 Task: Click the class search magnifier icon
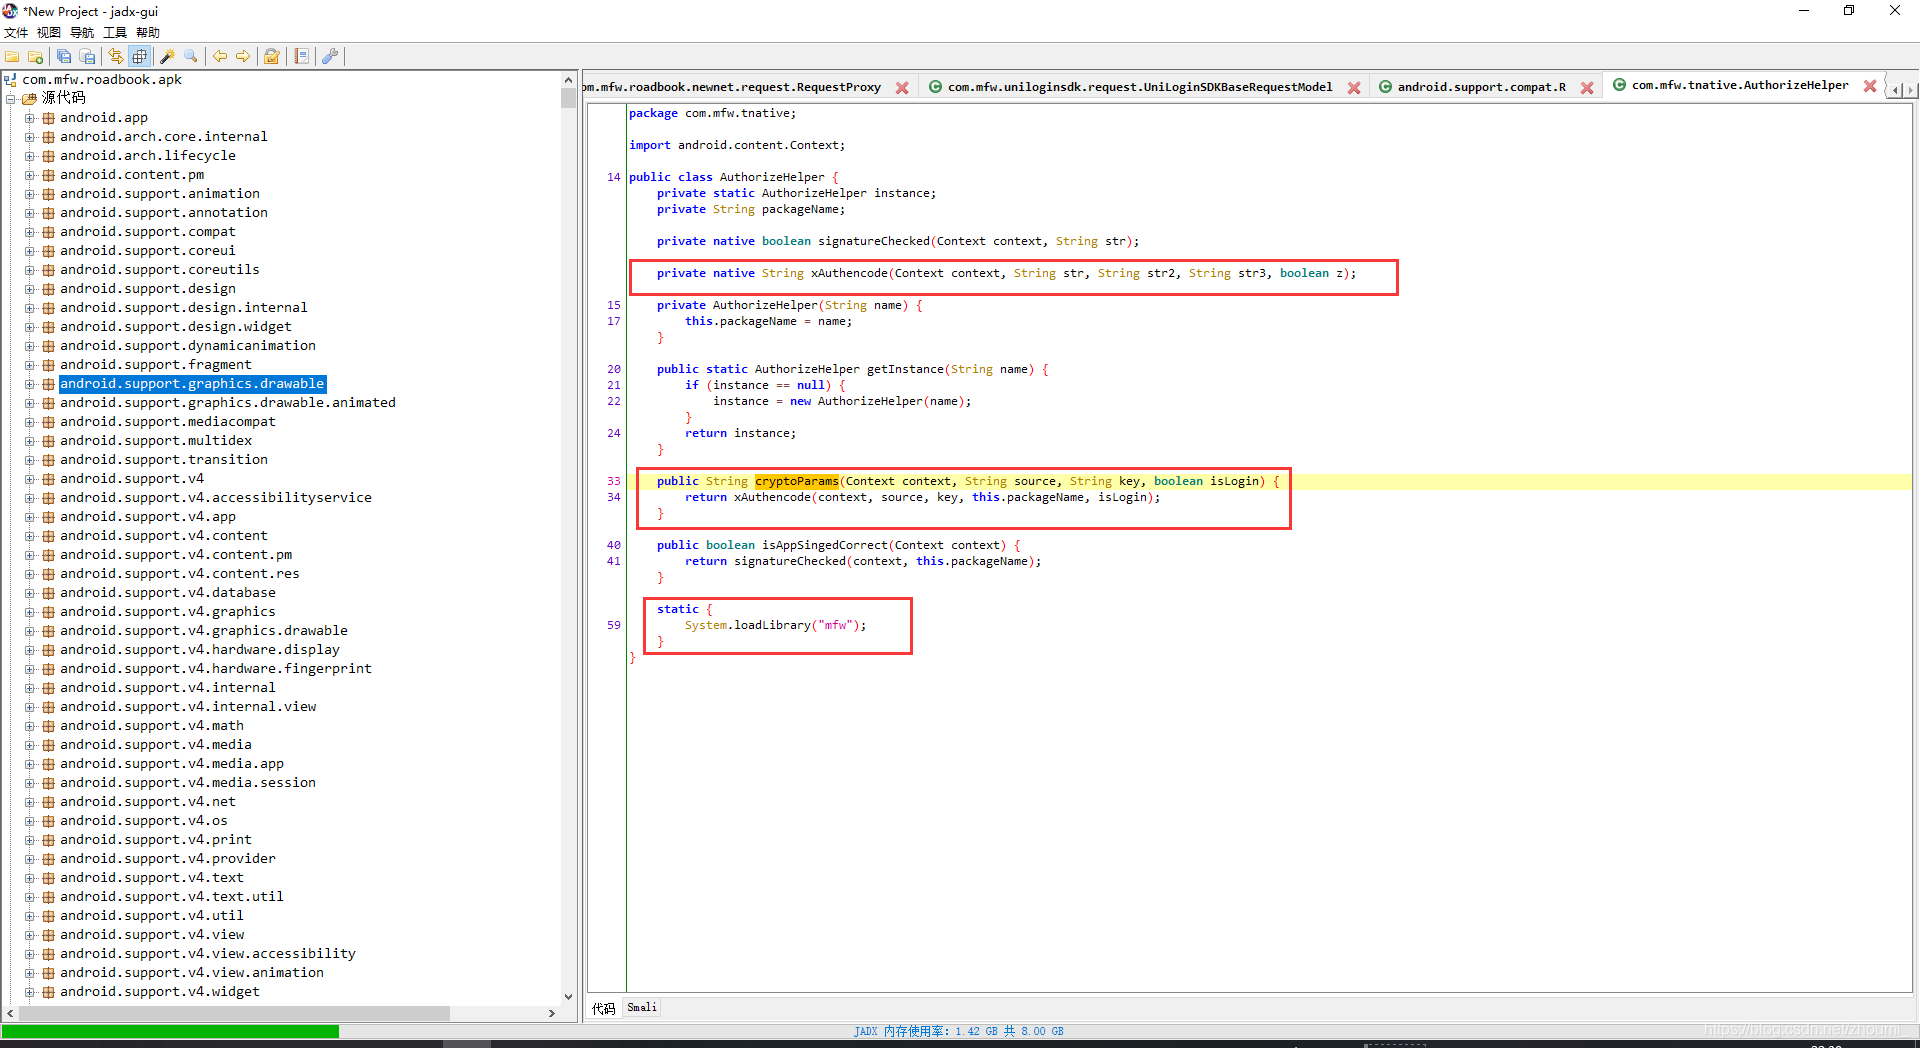191,57
